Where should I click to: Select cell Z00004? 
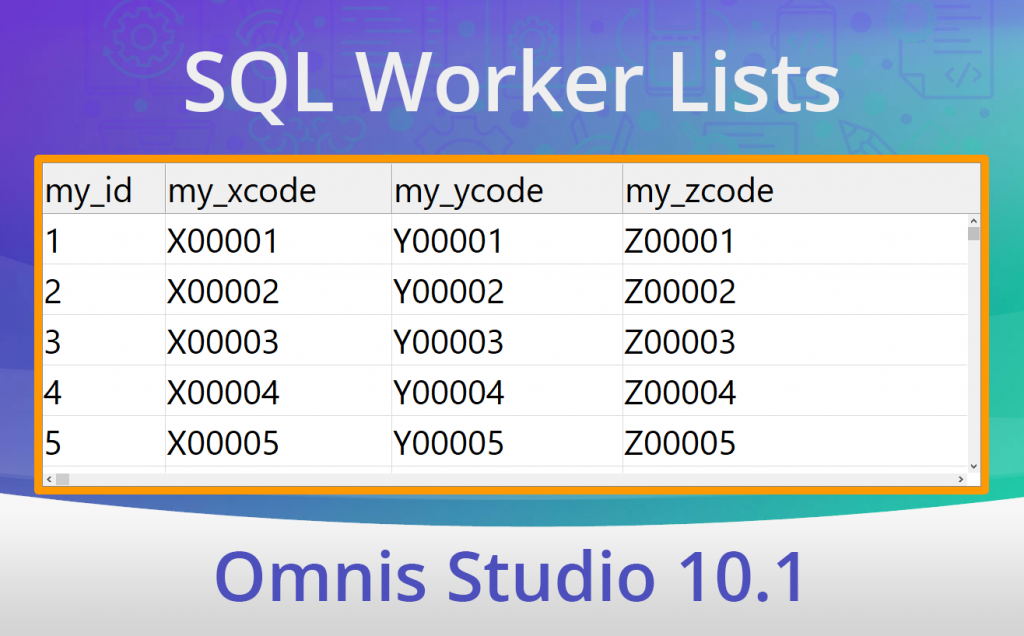795,391
